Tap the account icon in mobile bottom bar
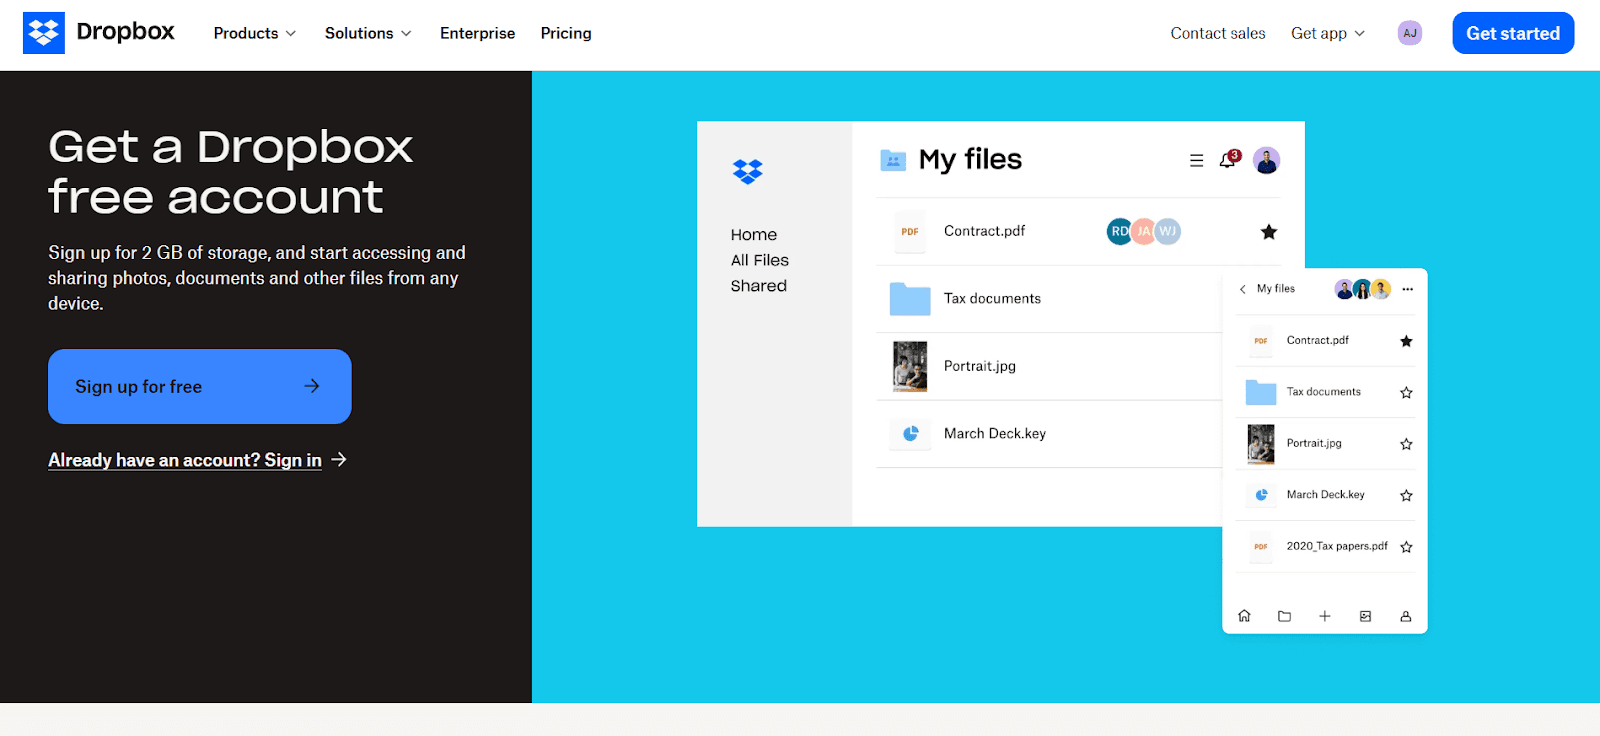This screenshot has width=1600, height=736. [1405, 616]
